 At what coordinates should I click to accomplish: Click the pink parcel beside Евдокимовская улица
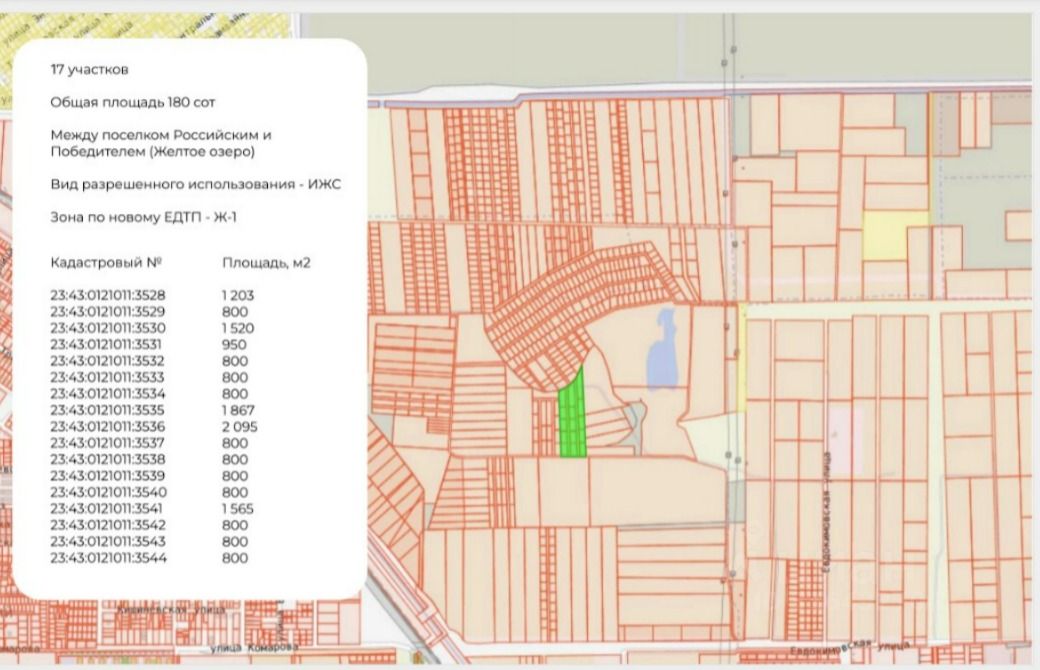pos(846,441)
